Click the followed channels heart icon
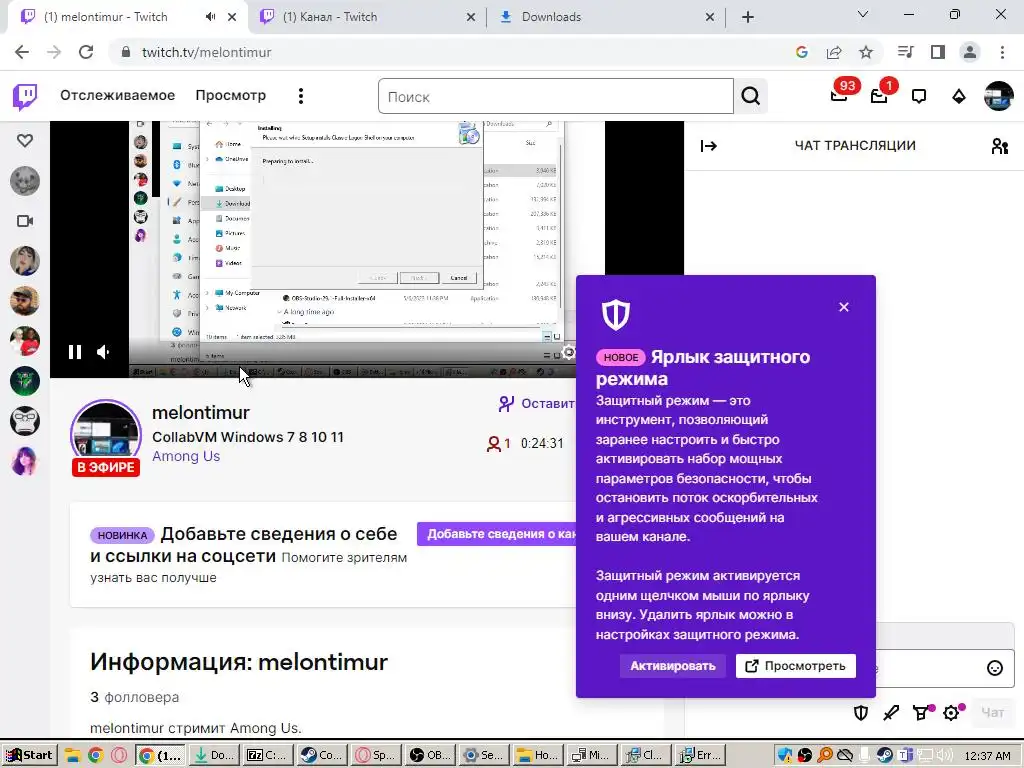1024x768 pixels. (x=25, y=140)
